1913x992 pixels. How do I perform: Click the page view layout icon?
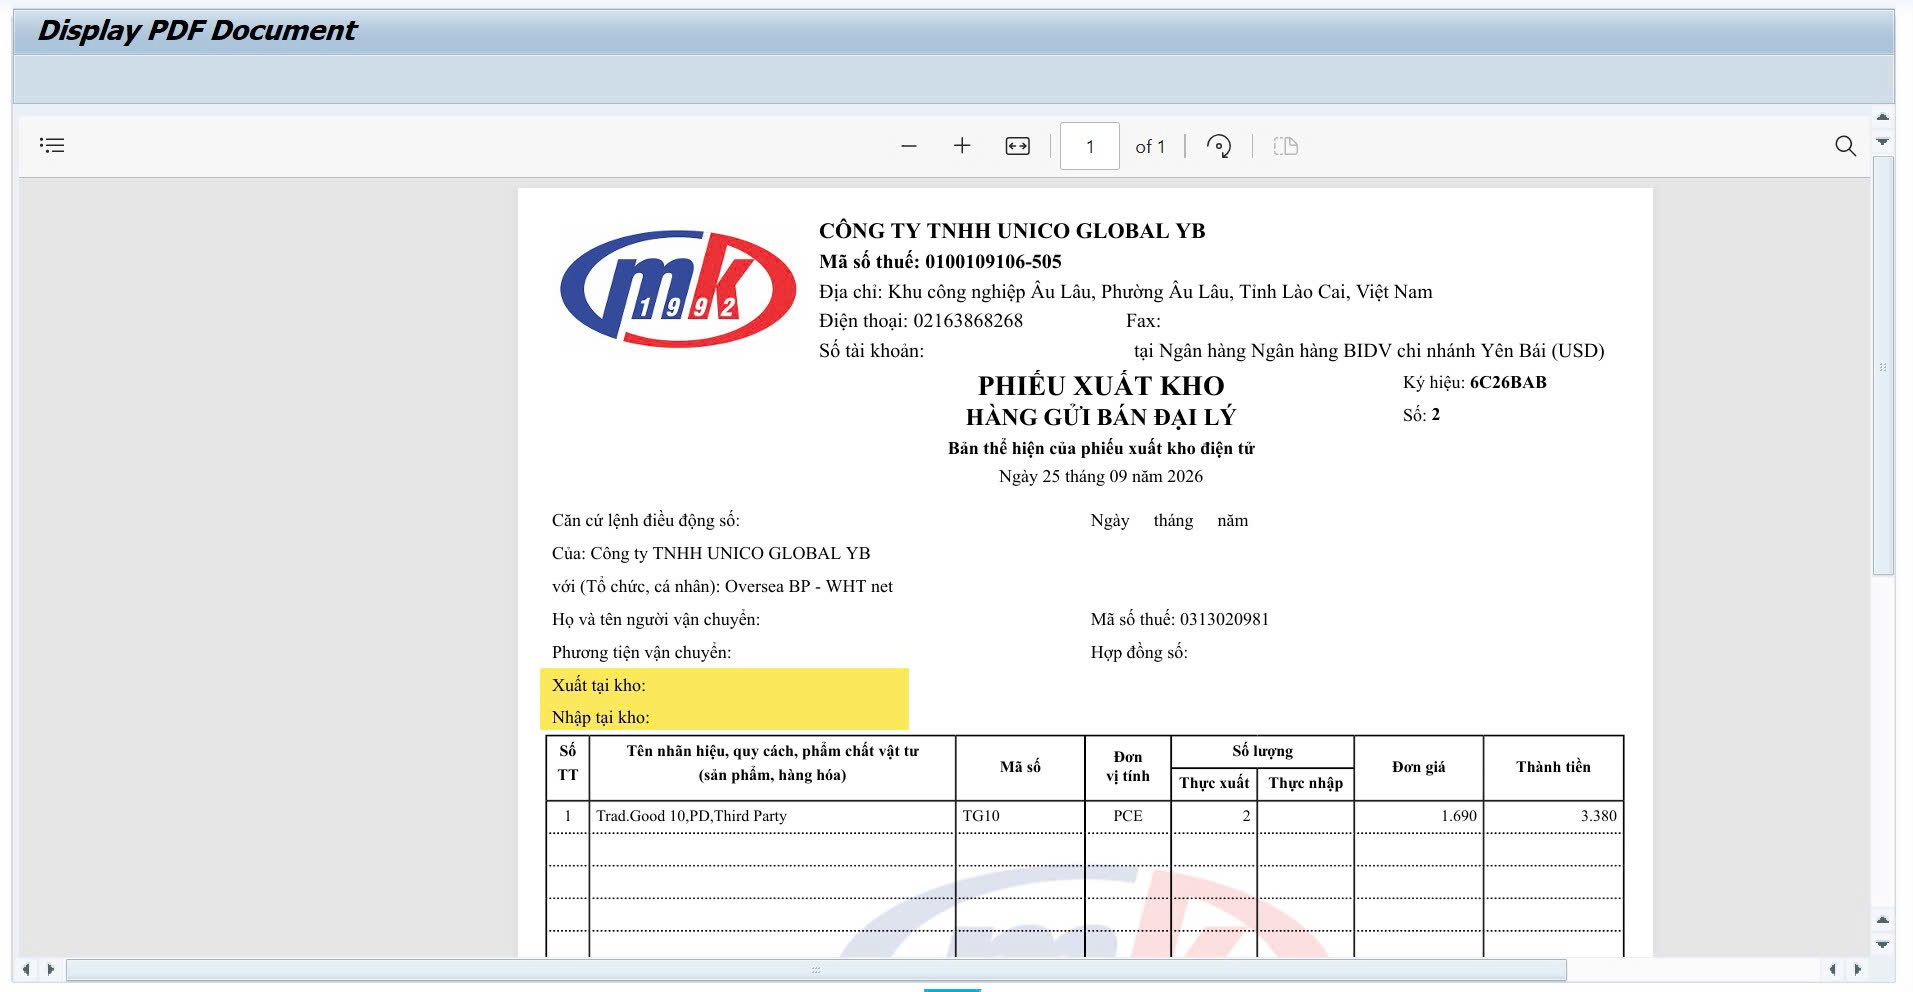pos(1285,146)
